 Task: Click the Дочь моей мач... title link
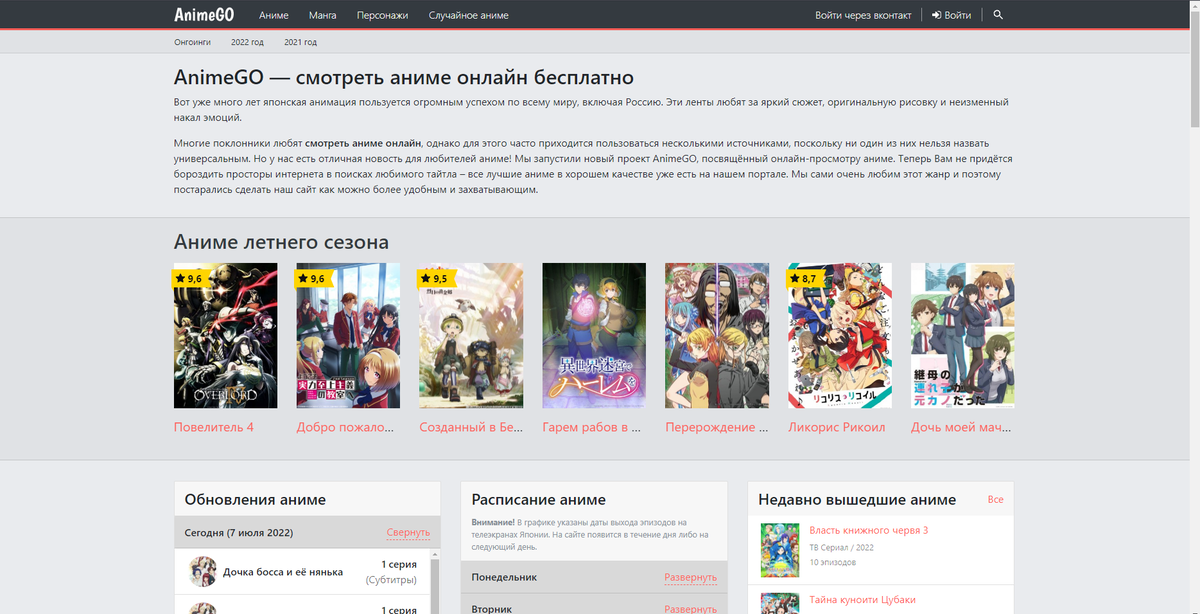click(x=961, y=427)
